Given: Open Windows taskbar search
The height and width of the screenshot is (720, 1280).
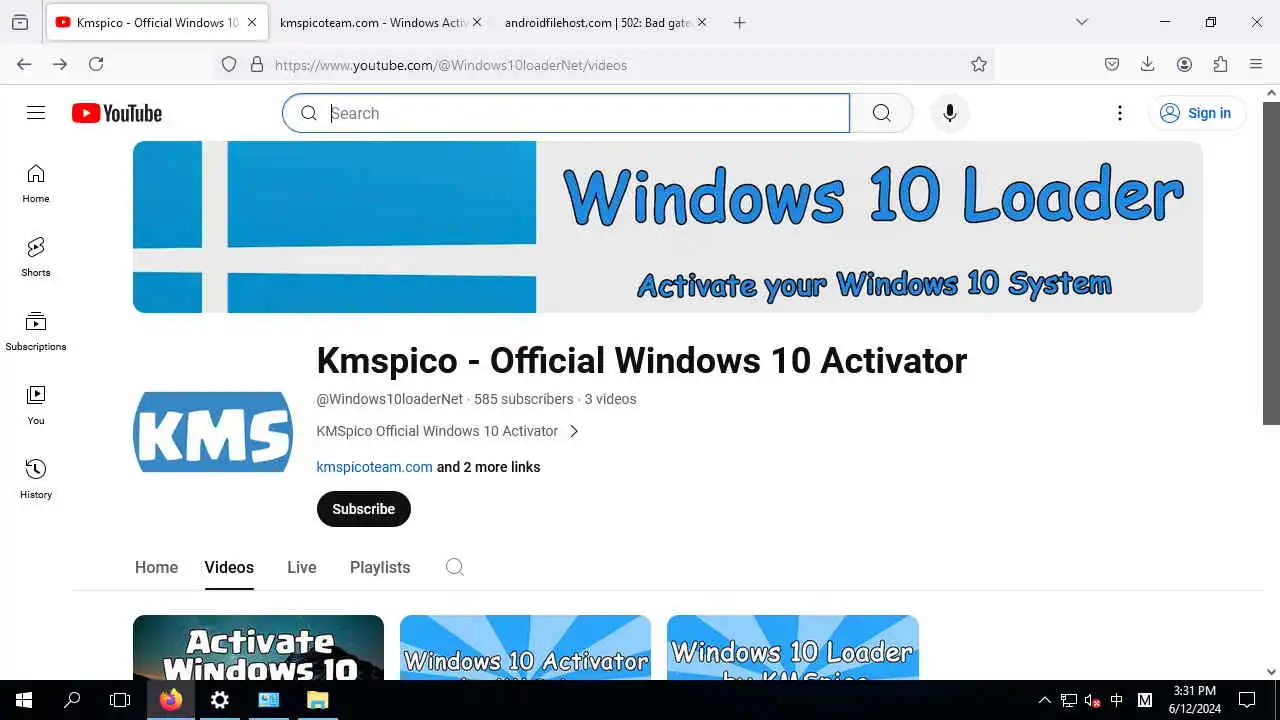Looking at the screenshot, I should (x=72, y=700).
